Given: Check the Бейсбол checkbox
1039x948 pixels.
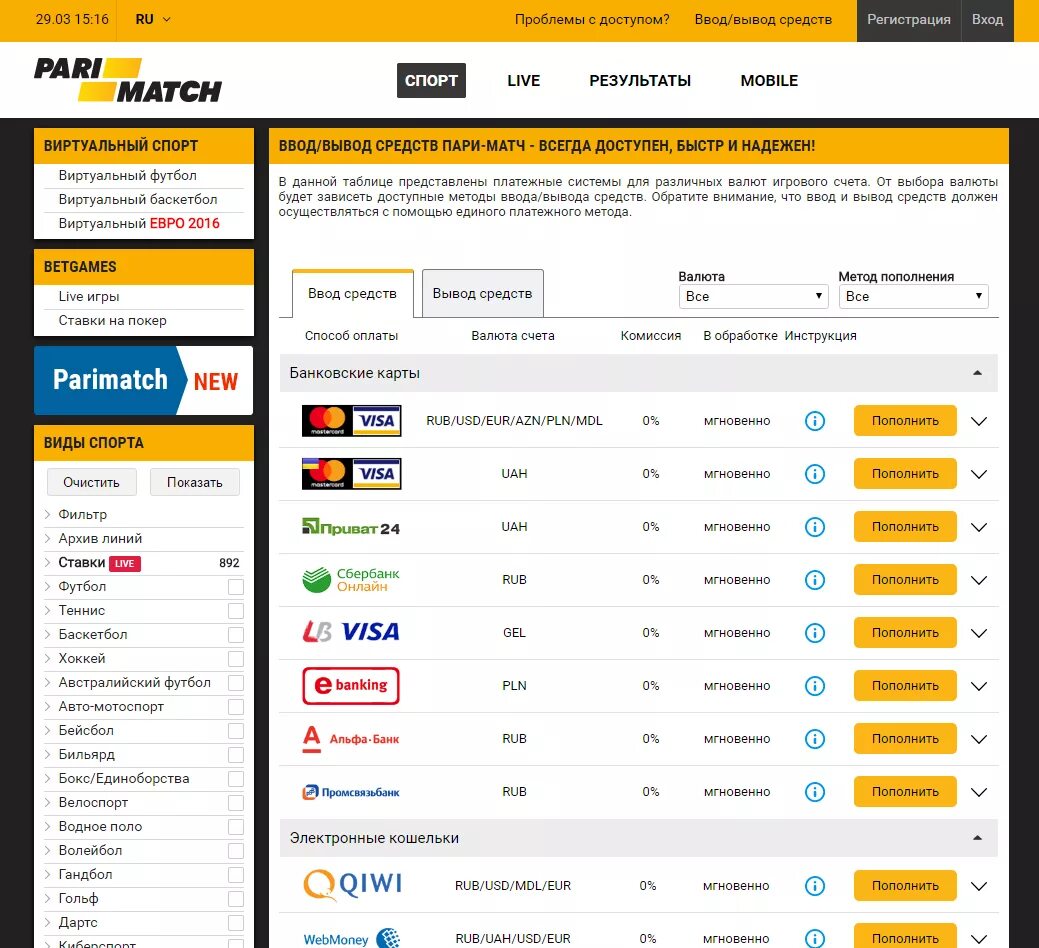Looking at the screenshot, I should click(x=236, y=731).
